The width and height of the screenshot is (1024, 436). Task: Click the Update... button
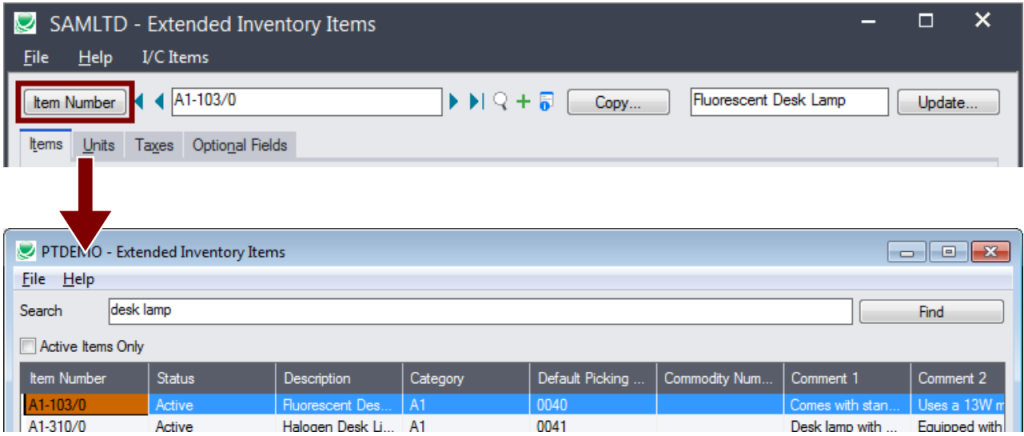[x=948, y=102]
